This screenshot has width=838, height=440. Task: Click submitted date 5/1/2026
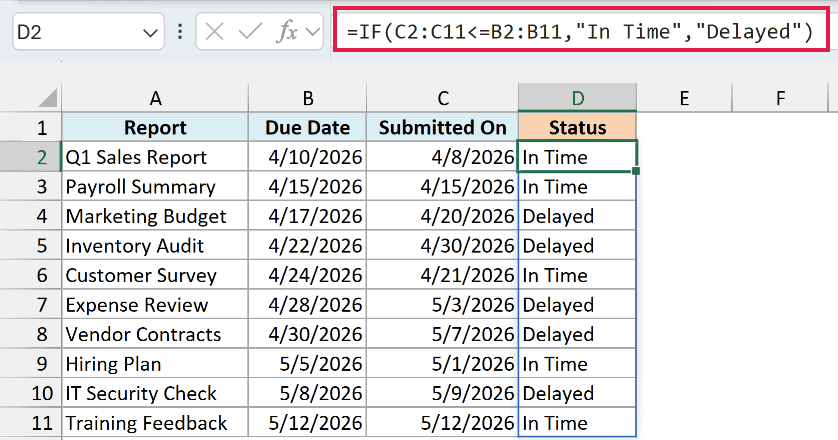coord(443,364)
